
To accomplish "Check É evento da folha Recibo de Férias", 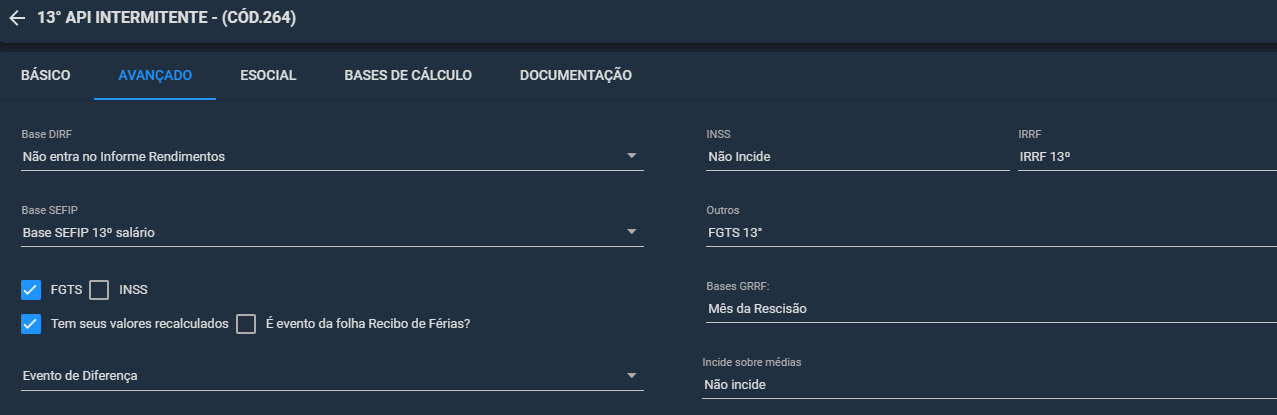I will pos(247,324).
